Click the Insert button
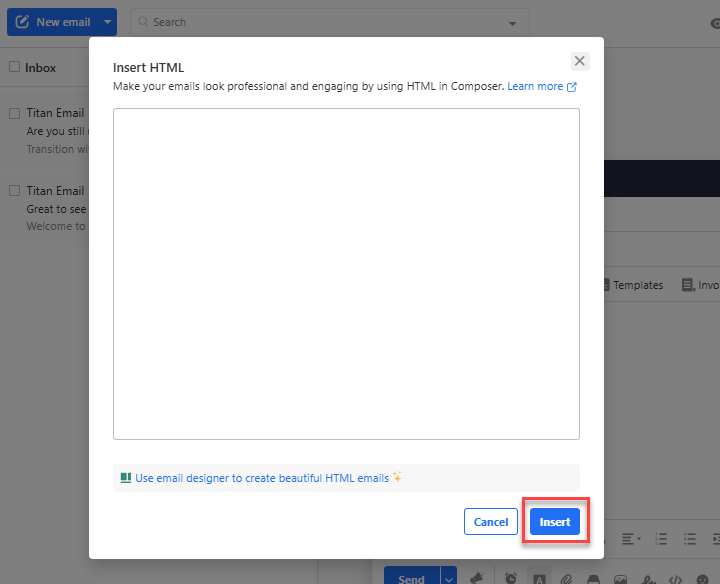The image size is (720, 584). pyautogui.click(x=555, y=522)
